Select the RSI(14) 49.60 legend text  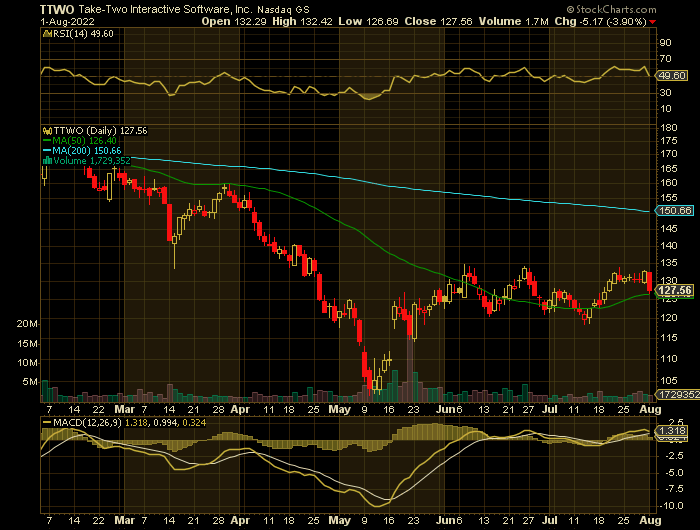tap(83, 34)
